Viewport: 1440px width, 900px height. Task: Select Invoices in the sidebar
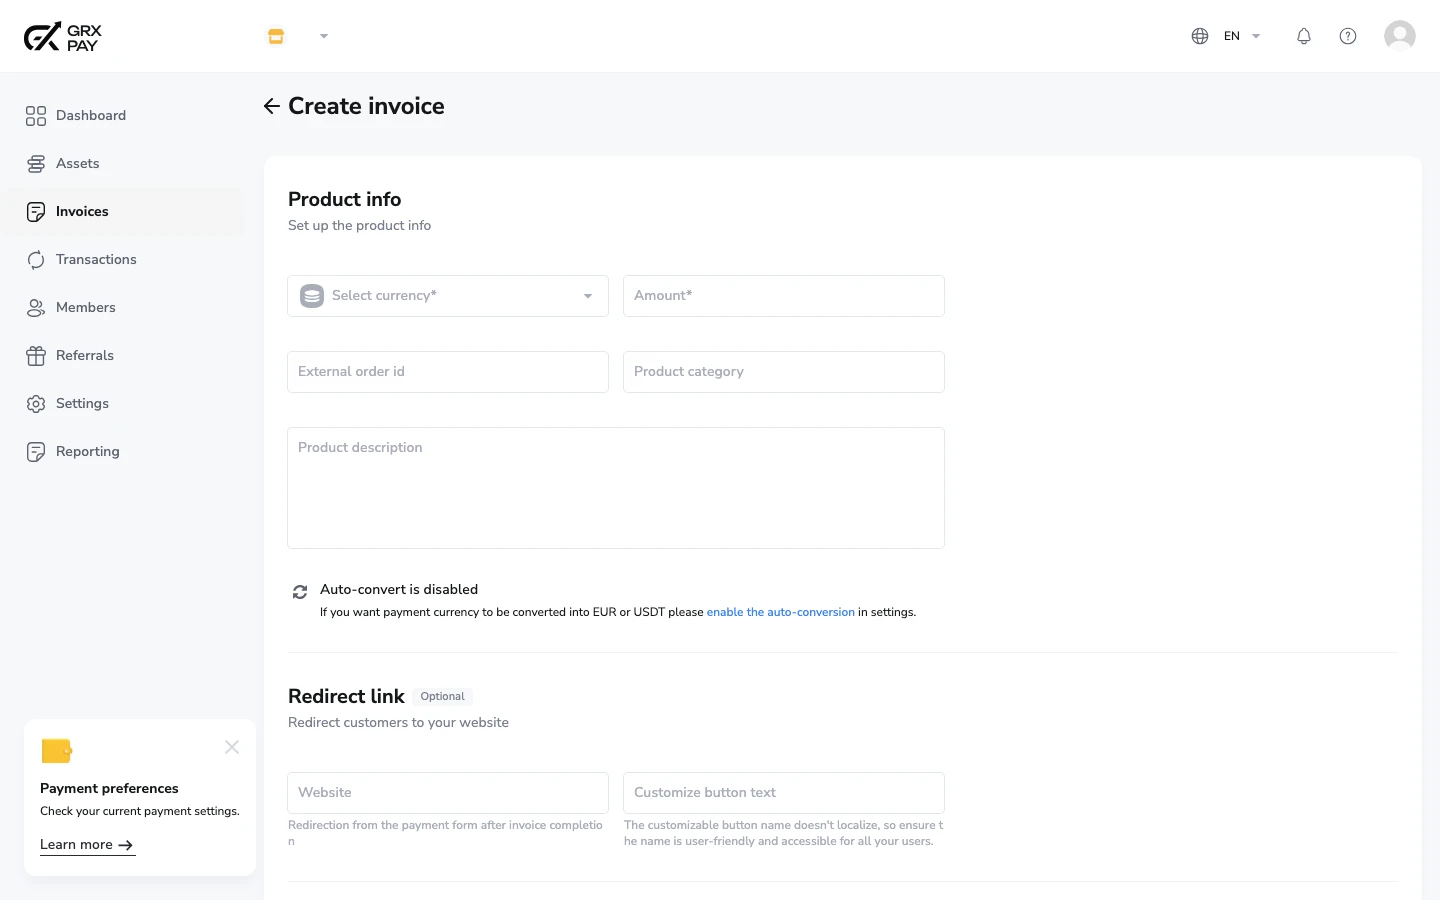pyautogui.click(x=122, y=212)
